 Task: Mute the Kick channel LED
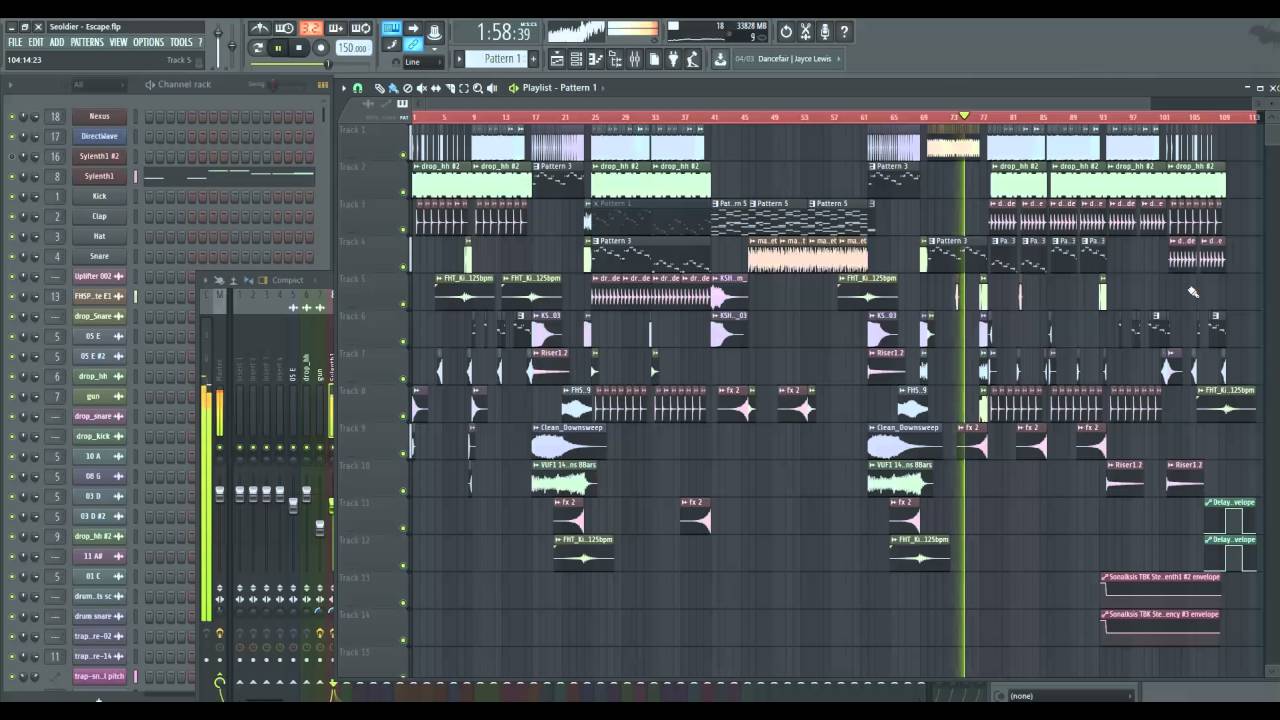click(12, 196)
